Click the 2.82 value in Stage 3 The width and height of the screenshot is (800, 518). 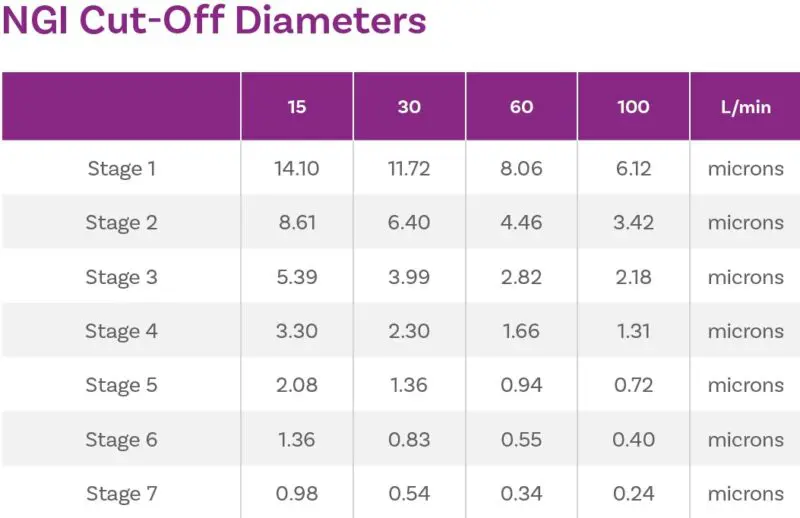pos(521,277)
